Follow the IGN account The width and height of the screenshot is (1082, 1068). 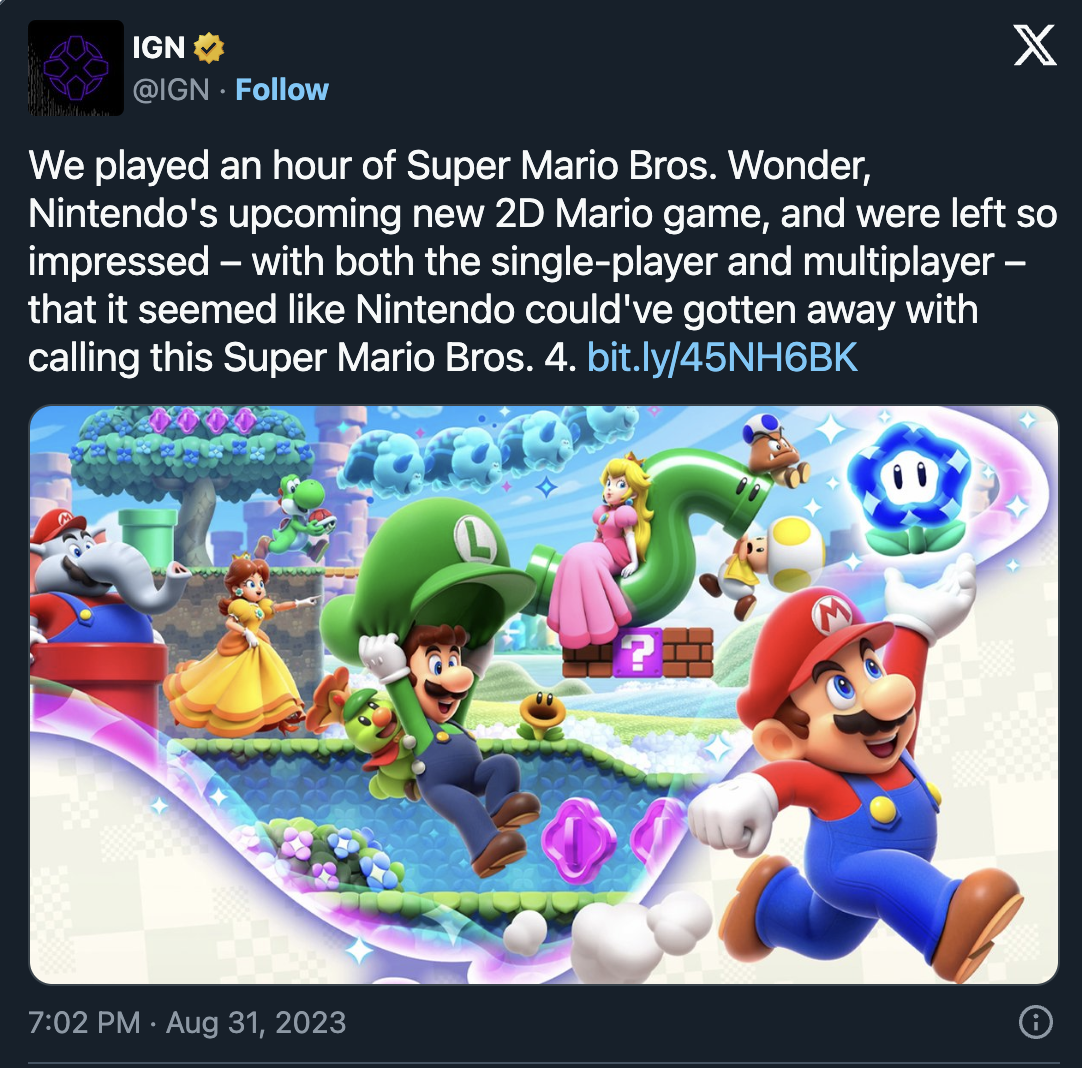pos(281,90)
